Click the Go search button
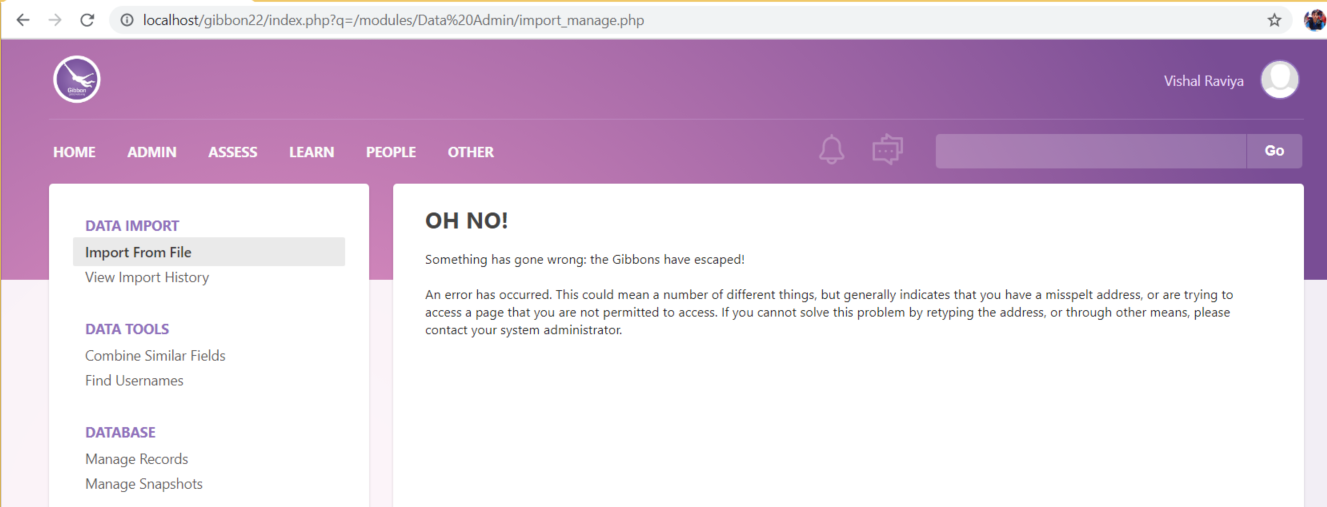Image resolution: width=1327 pixels, height=507 pixels. pyautogui.click(x=1274, y=151)
